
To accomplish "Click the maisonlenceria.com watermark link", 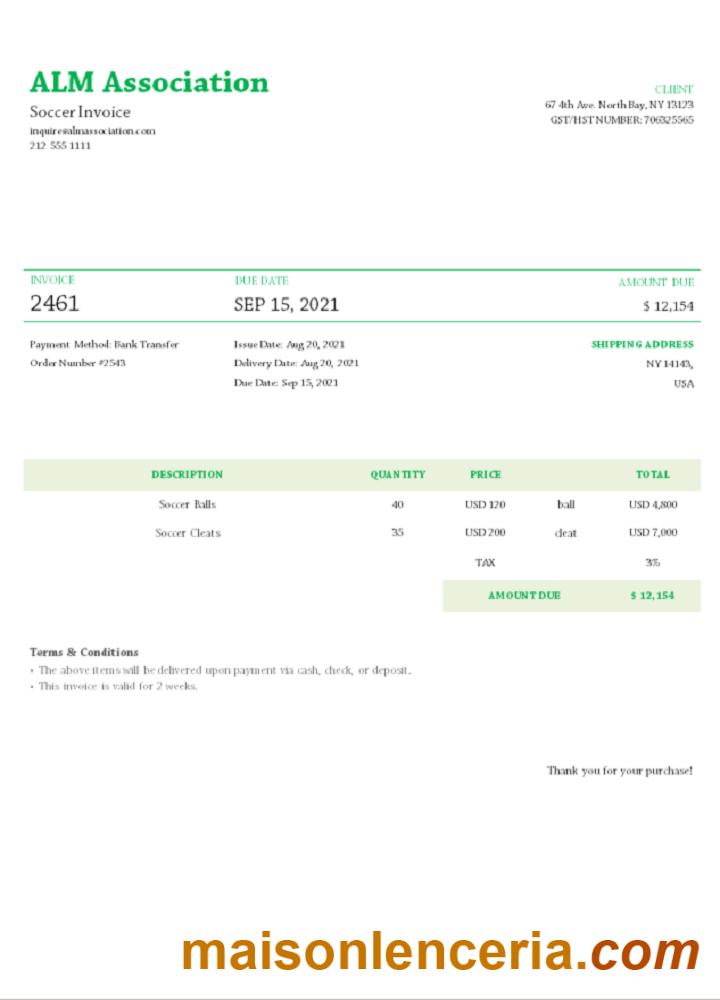I will point(440,951).
